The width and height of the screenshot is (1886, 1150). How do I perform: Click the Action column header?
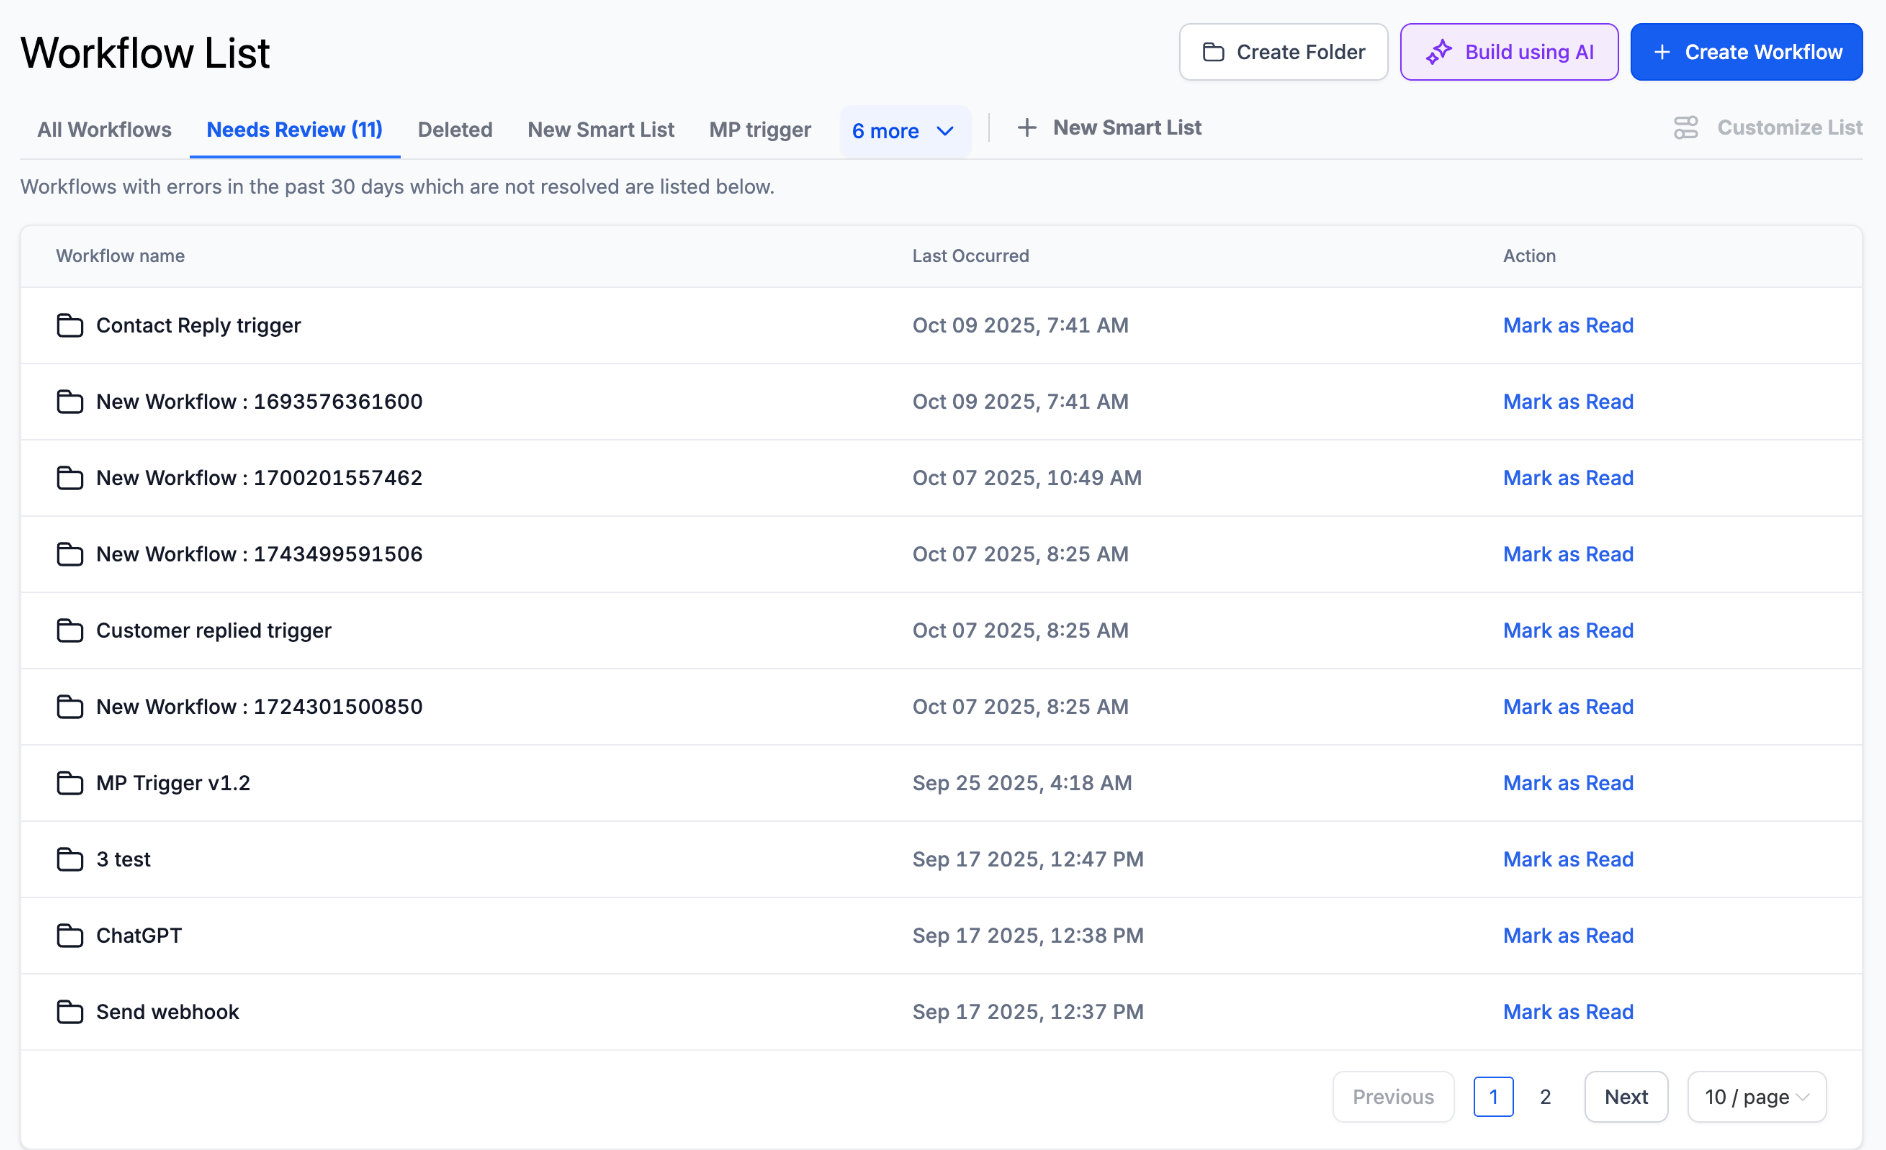click(1529, 256)
